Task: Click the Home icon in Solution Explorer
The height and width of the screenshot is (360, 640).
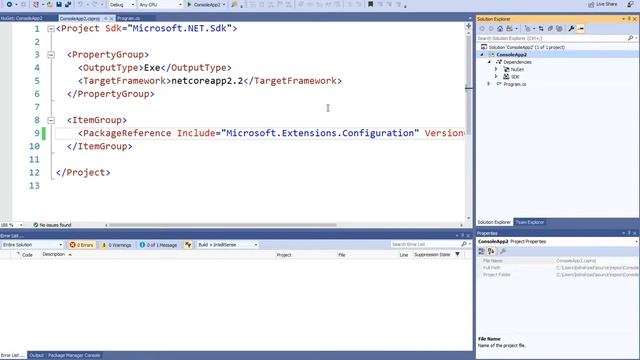Action: [500, 29]
